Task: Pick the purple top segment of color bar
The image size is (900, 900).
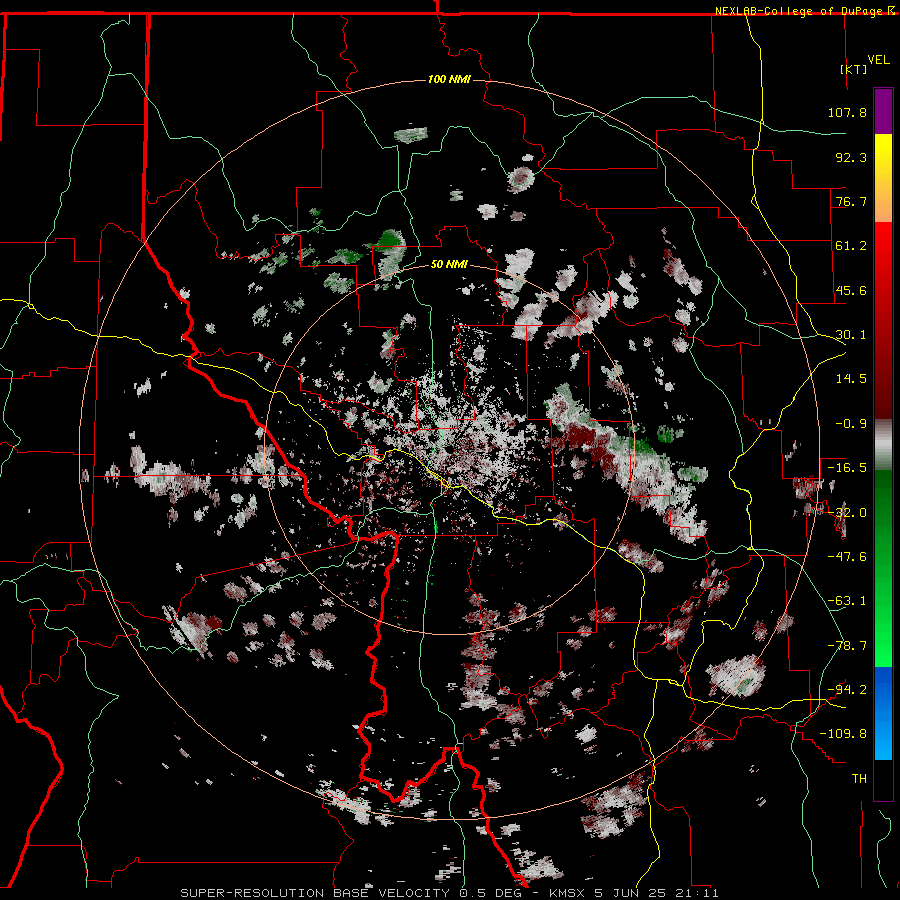Action: 883,111
